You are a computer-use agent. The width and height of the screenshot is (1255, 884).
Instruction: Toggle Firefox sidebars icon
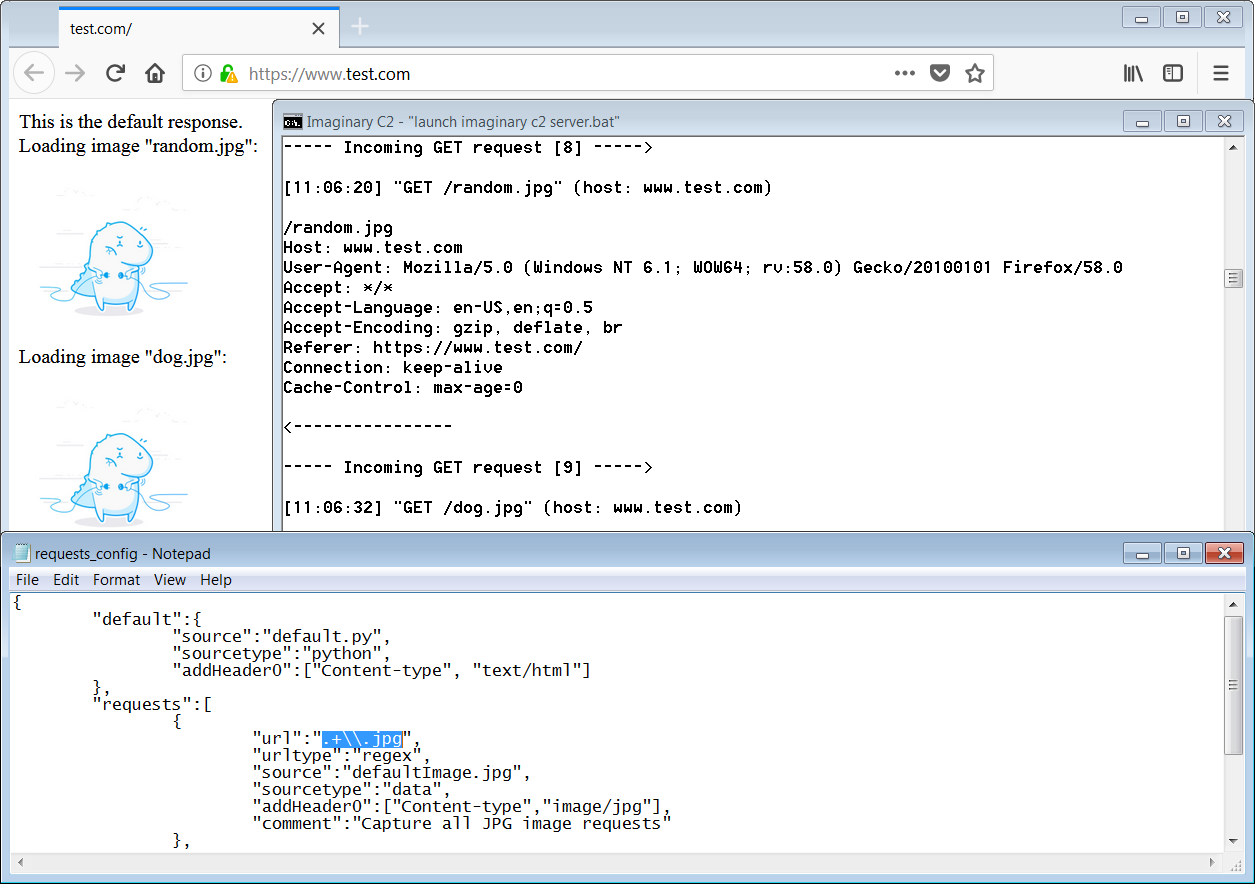1173,73
